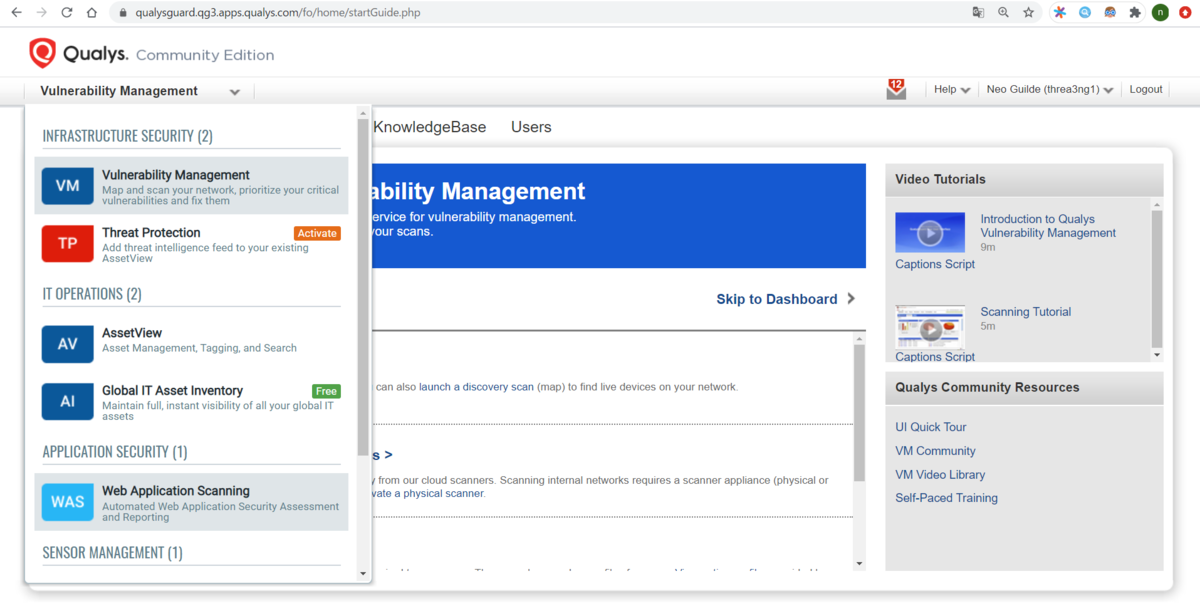Open Captions Script under Introduction video
This screenshot has height=616, width=1200.
pyautogui.click(x=935, y=264)
